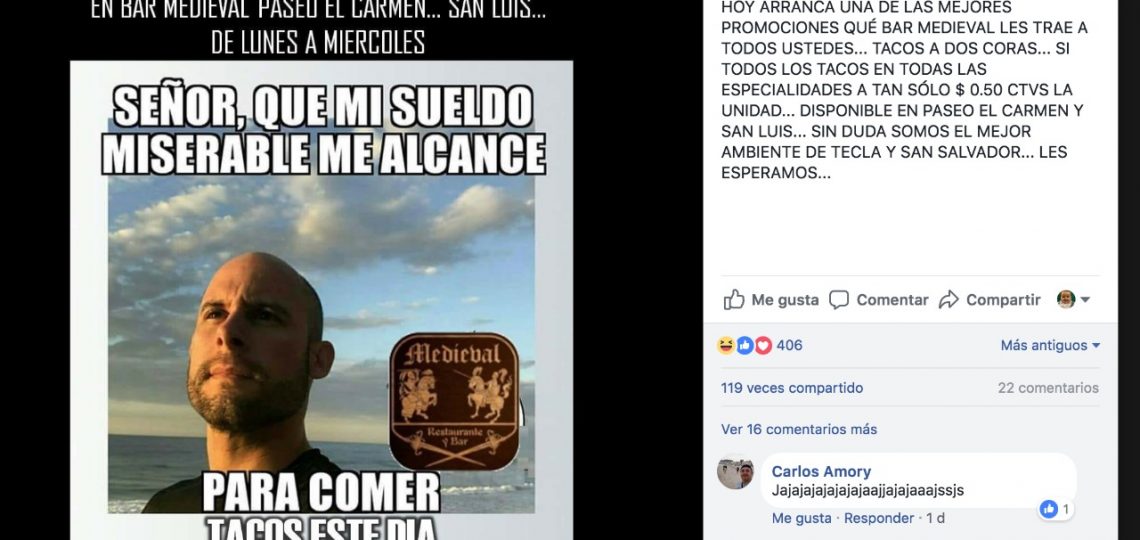Open the 119 veces compartido list

coord(792,388)
